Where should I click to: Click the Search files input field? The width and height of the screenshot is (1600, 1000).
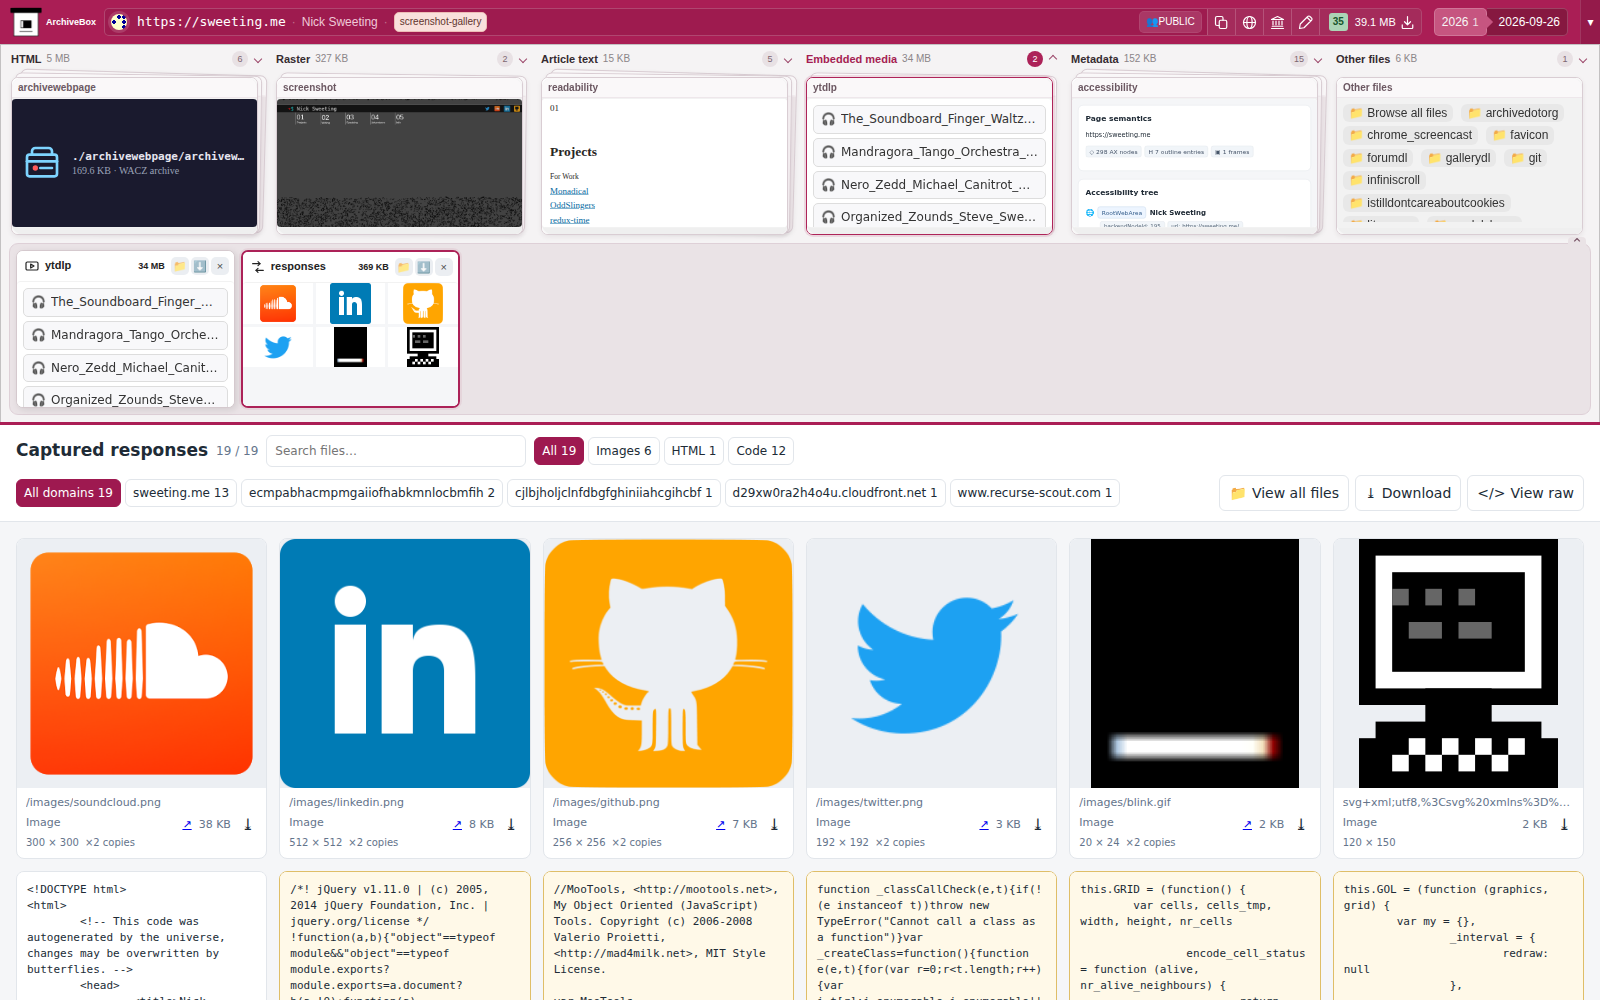coord(396,451)
